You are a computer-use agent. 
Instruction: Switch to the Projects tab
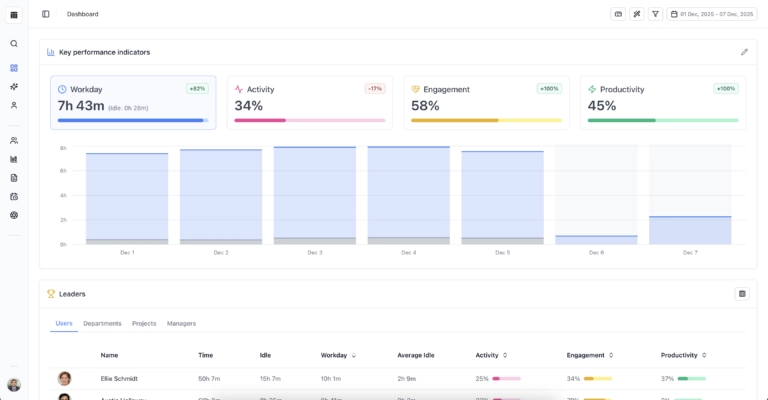144,323
